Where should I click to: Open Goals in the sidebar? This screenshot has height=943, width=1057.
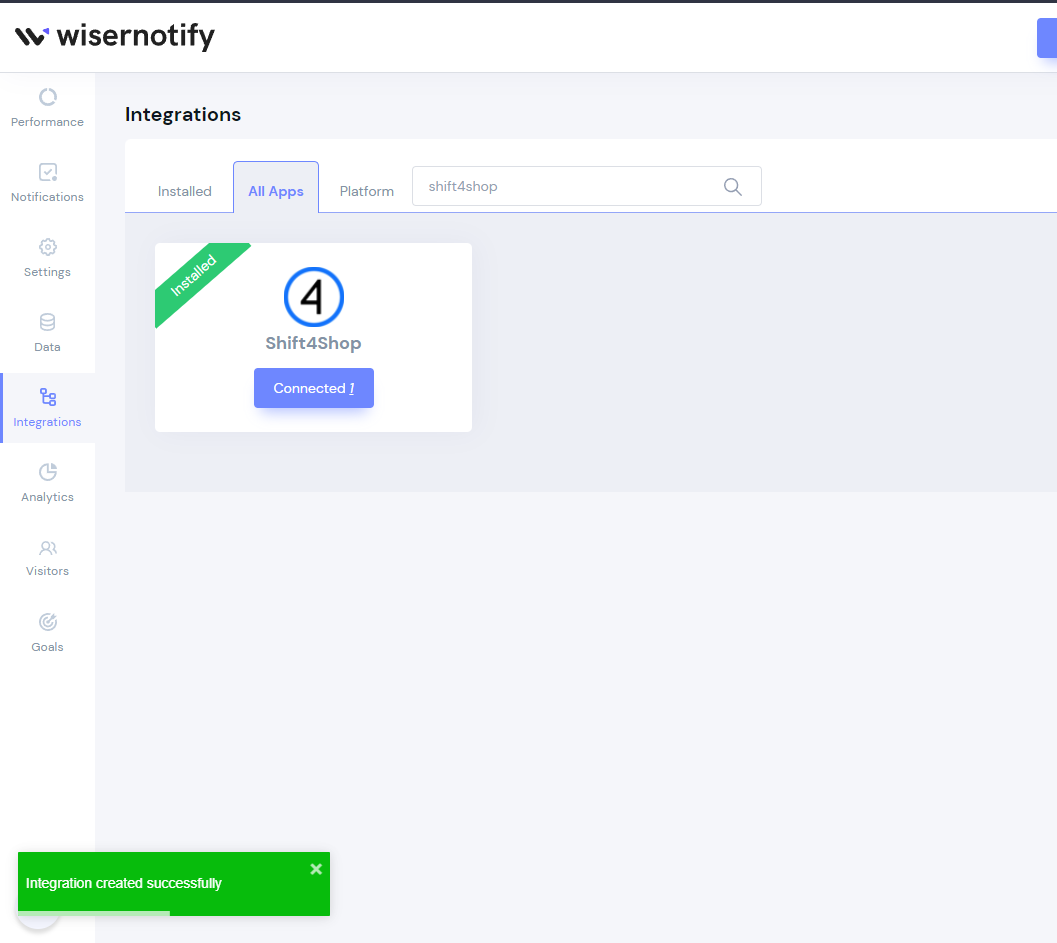pyautogui.click(x=47, y=632)
